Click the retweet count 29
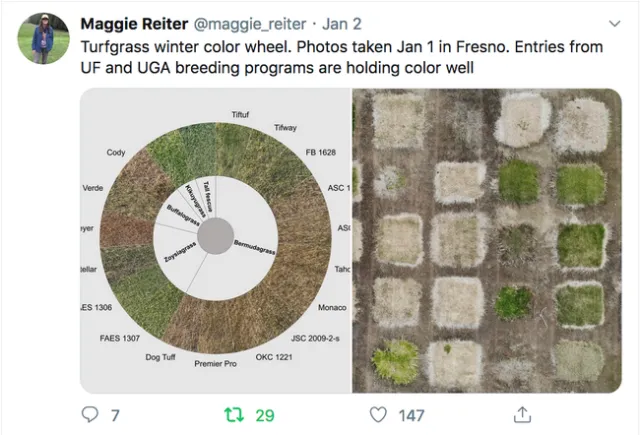This screenshot has width=640, height=435. tap(264, 414)
